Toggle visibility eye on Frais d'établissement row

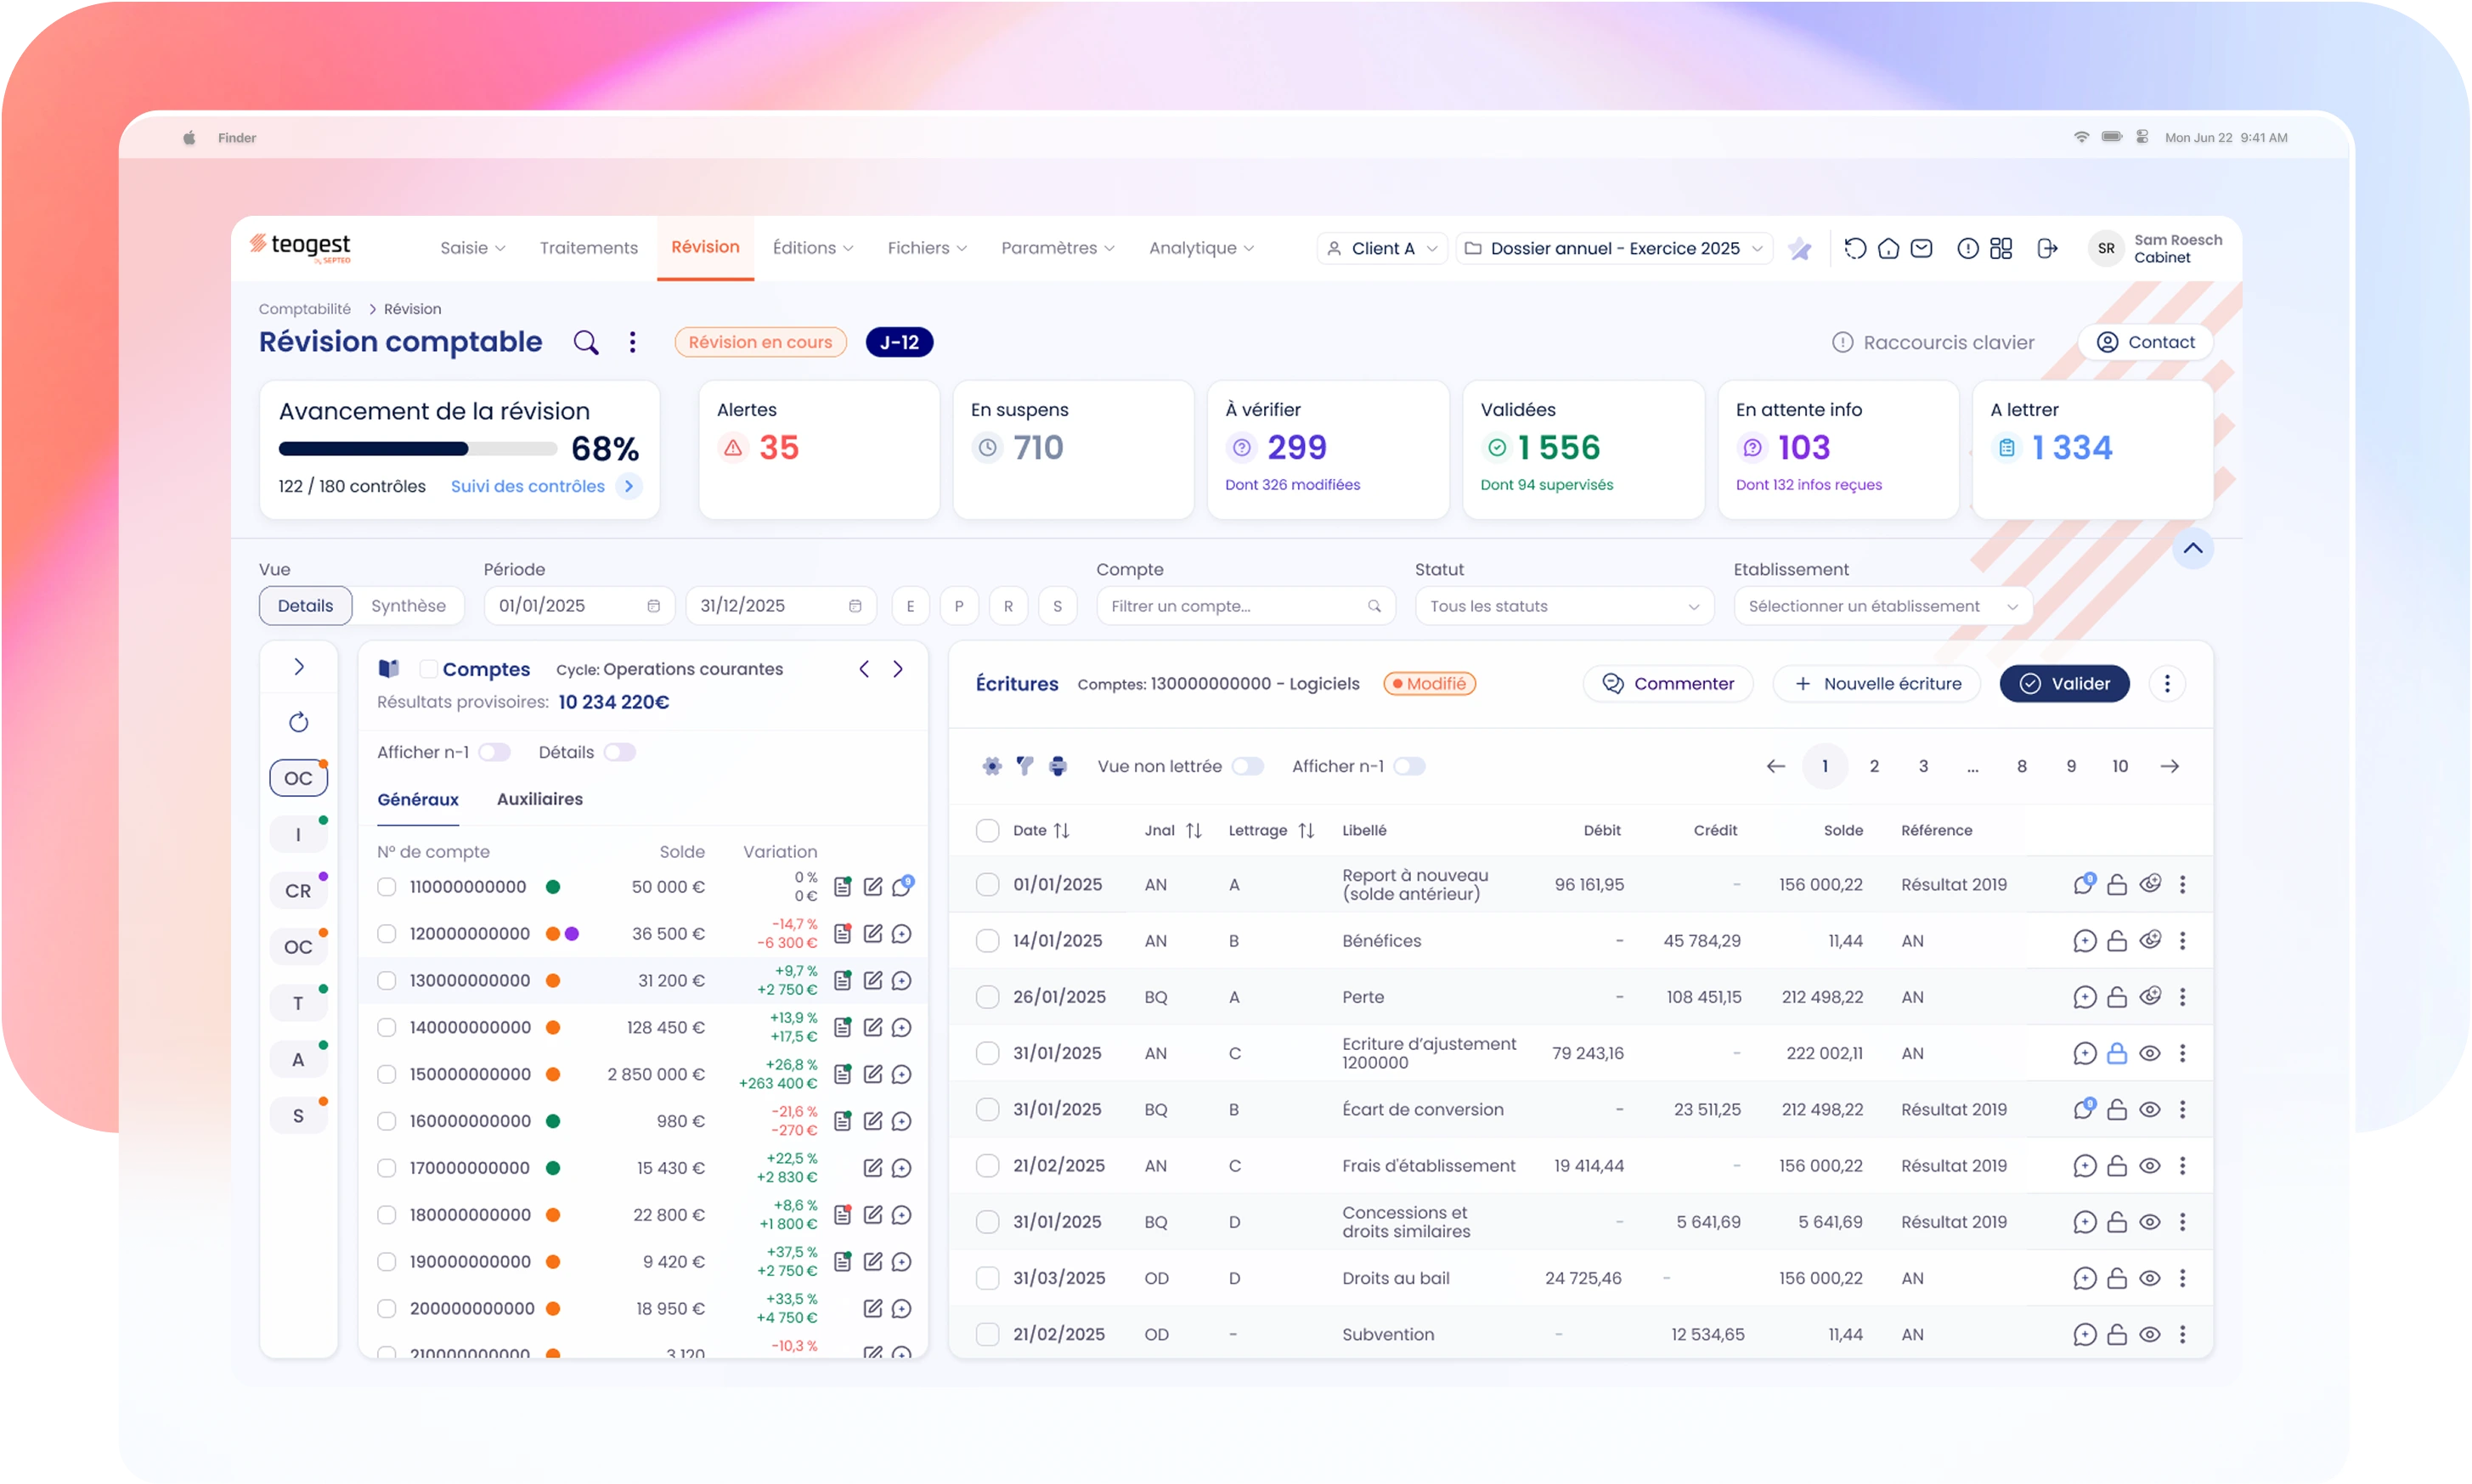pyautogui.click(x=2149, y=1166)
